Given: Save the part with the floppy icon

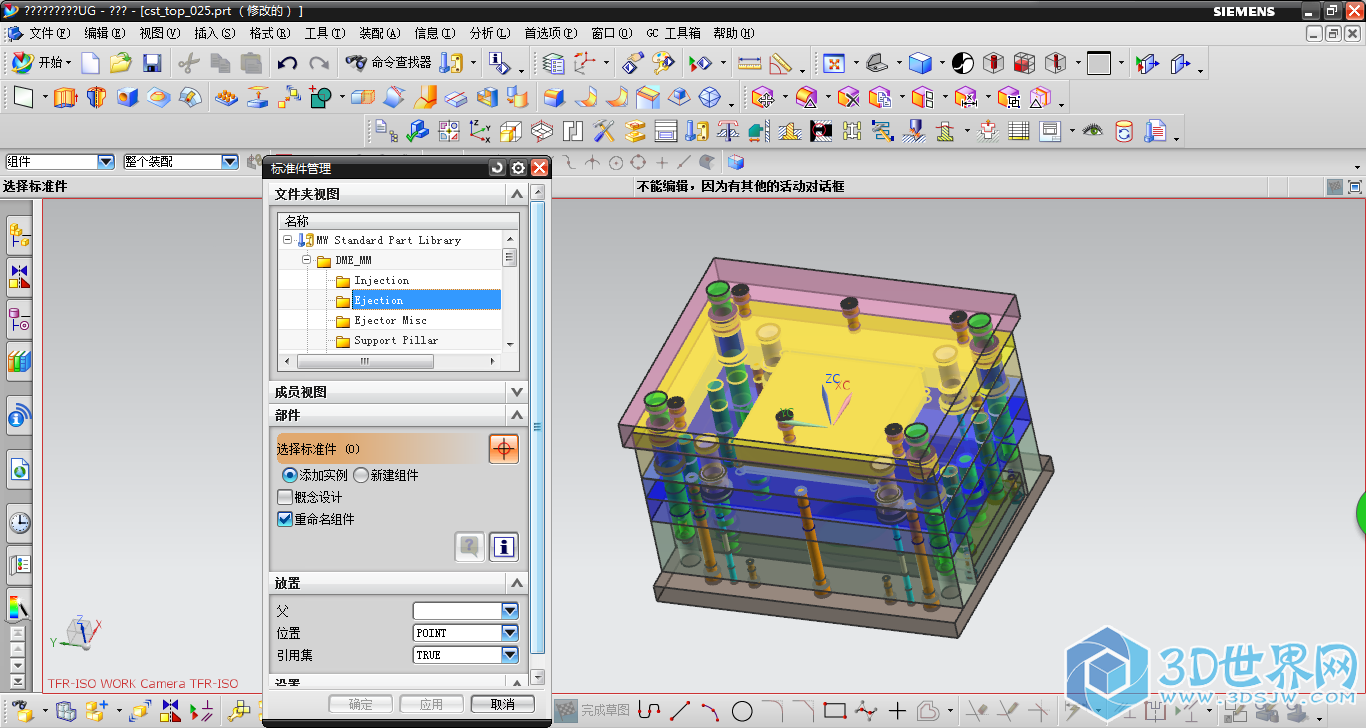Looking at the screenshot, I should point(152,63).
